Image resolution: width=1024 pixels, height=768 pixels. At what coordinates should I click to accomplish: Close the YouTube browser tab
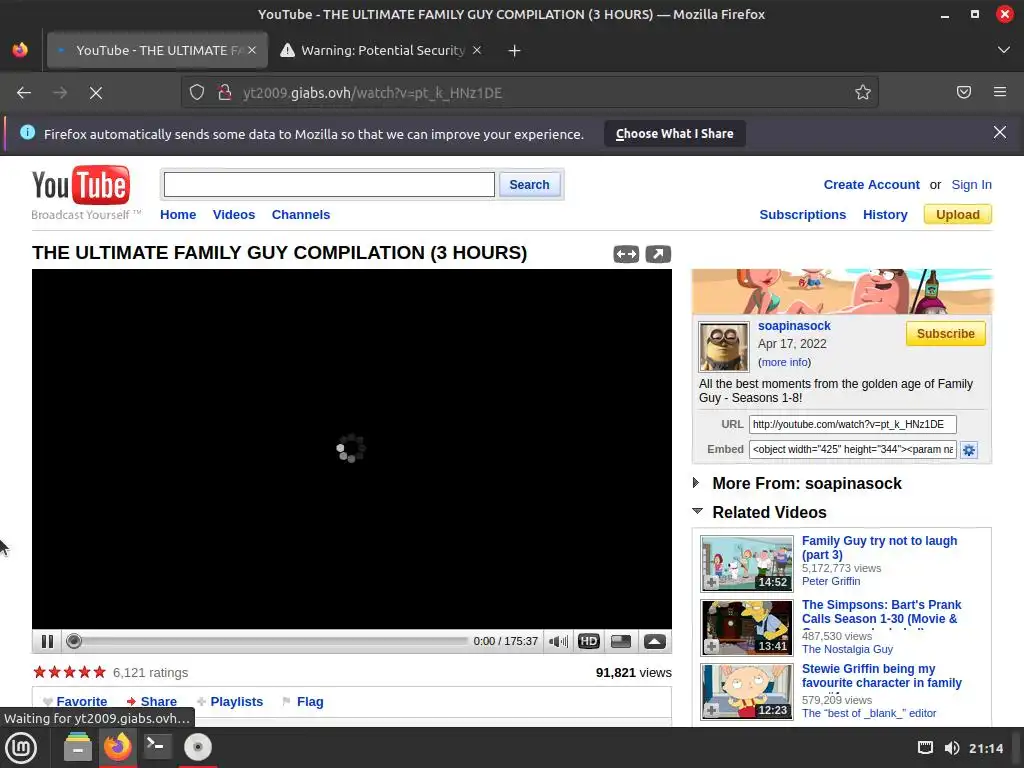[x=252, y=50]
